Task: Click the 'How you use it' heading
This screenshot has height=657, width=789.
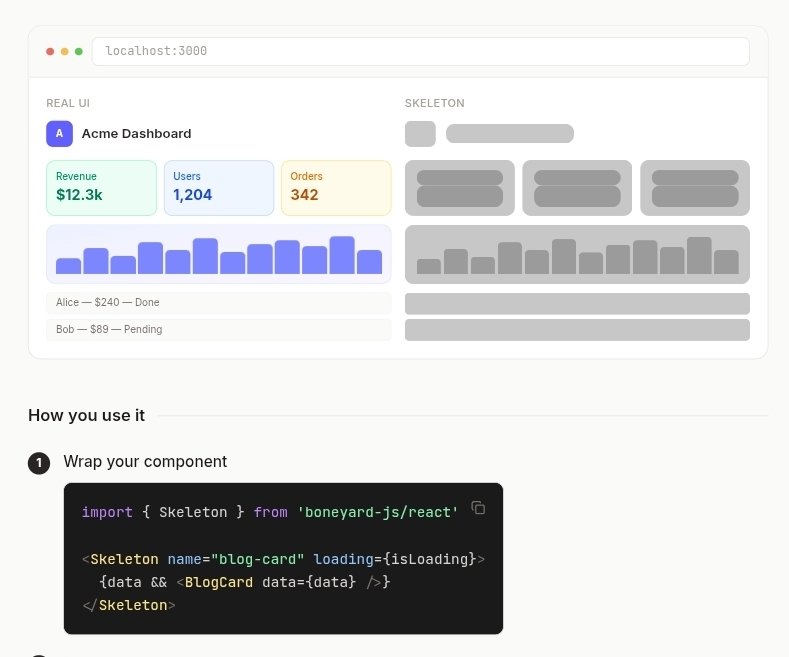Action: [87, 416]
